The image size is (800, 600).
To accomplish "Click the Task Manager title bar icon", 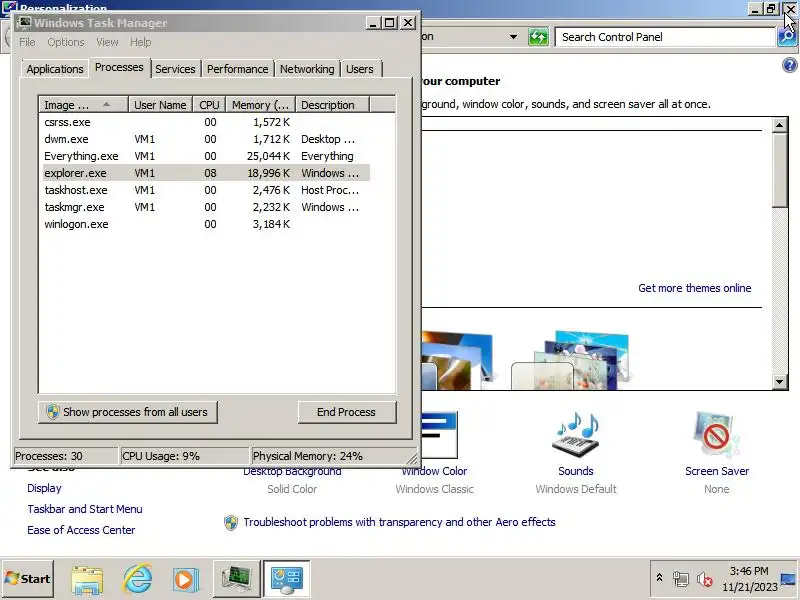I will pos(24,22).
